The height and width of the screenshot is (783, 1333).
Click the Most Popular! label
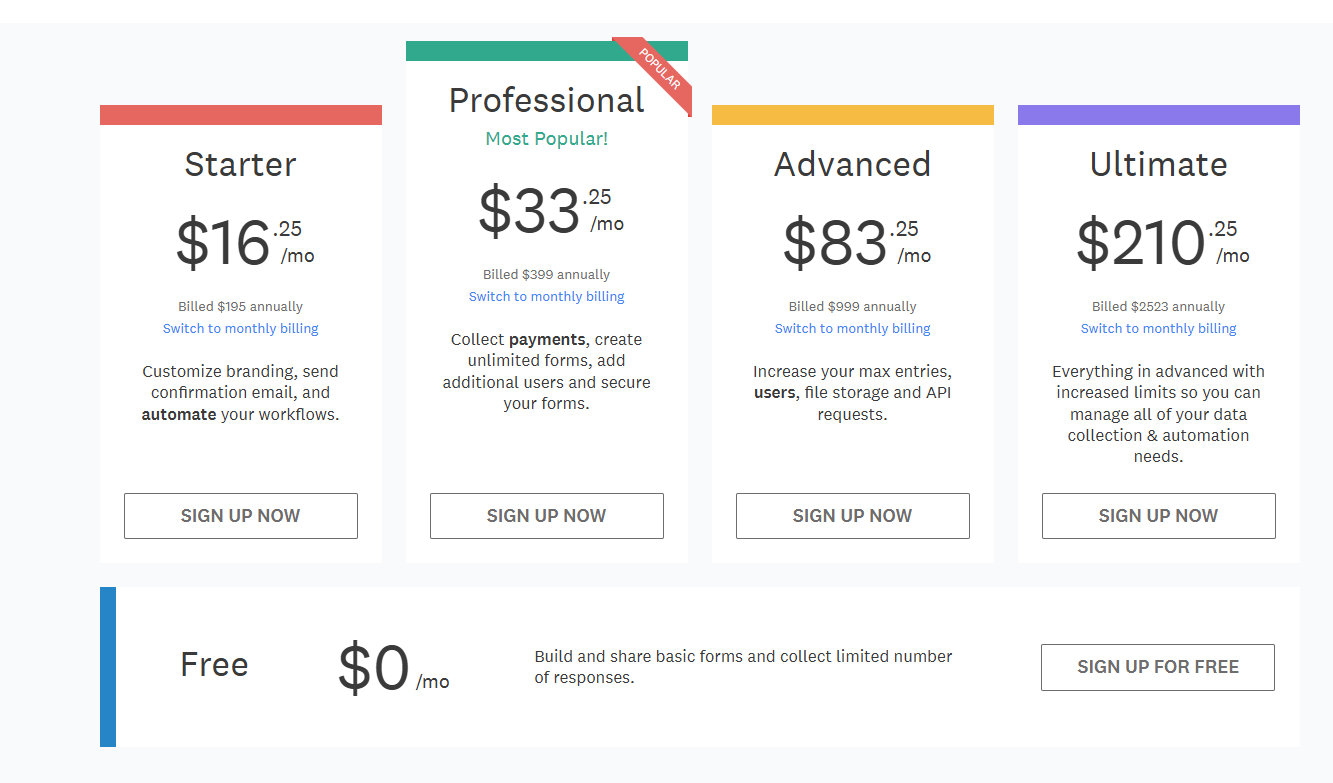click(x=546, y=138)
